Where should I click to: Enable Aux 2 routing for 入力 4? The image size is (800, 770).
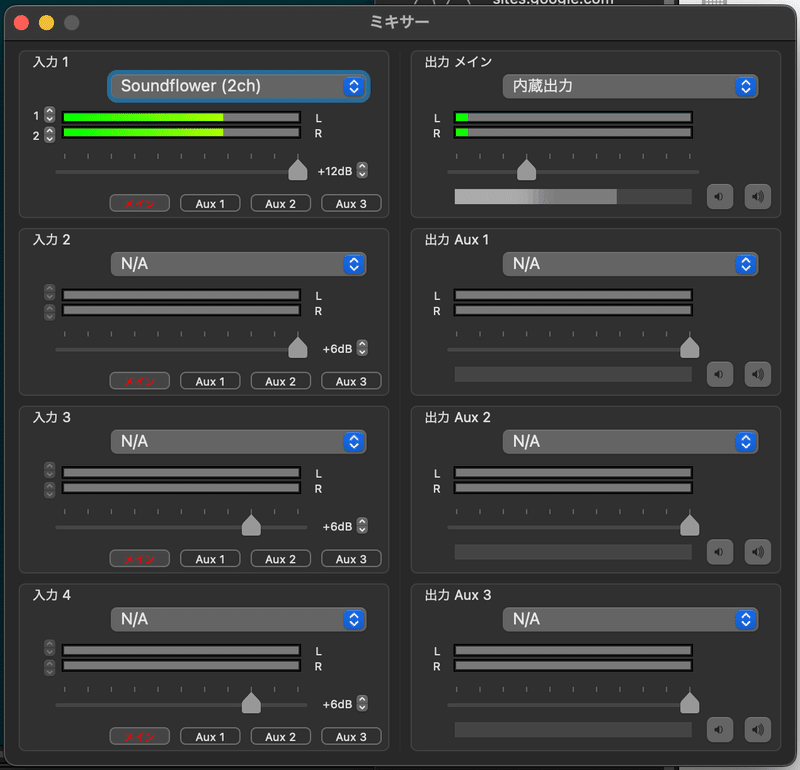281,736
